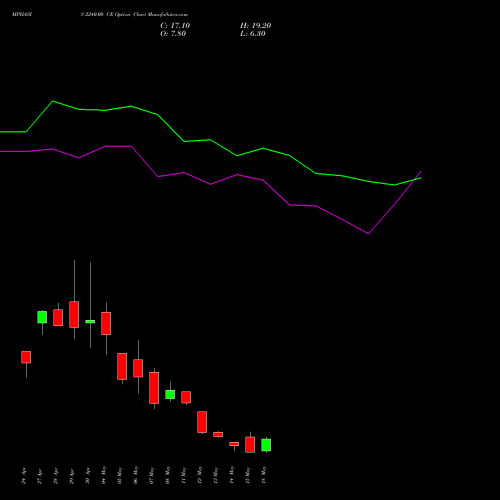The image size is (500, 500).
Task: Click the red candle above 07 May
Action: point(154,388)
